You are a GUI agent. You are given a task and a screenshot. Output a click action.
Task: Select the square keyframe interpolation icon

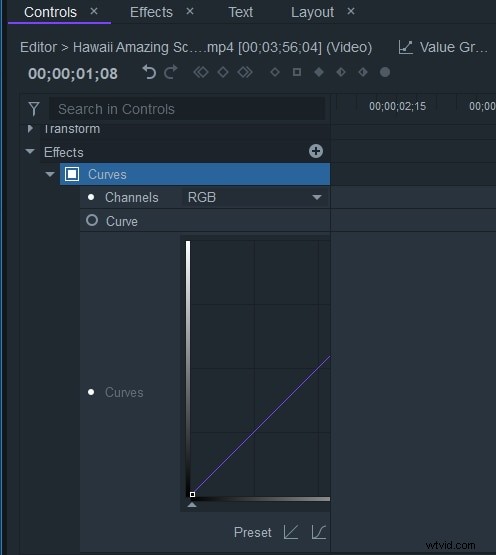pos(297,72)
